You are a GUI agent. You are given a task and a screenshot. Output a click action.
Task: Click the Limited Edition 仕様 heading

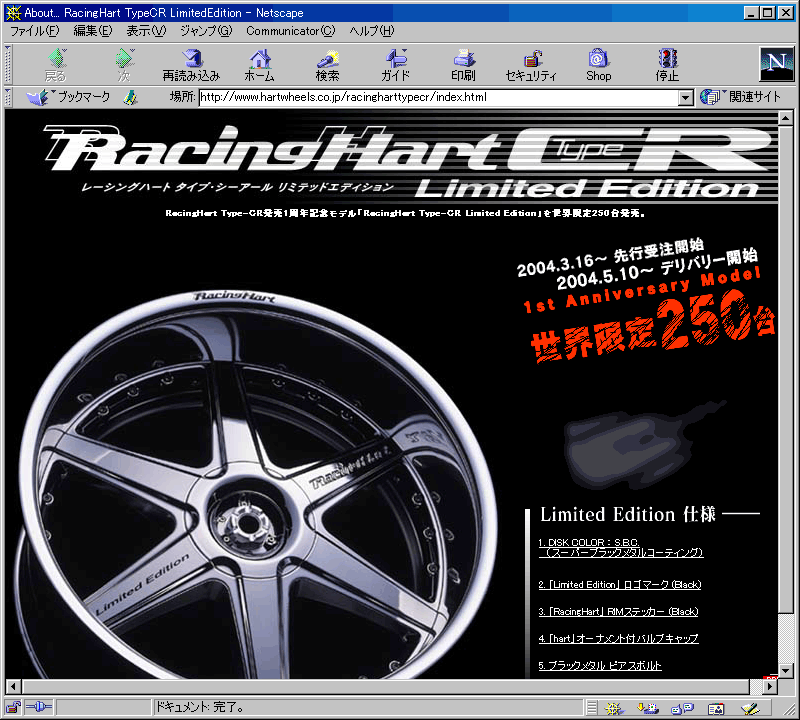click(x=628, y=514)
